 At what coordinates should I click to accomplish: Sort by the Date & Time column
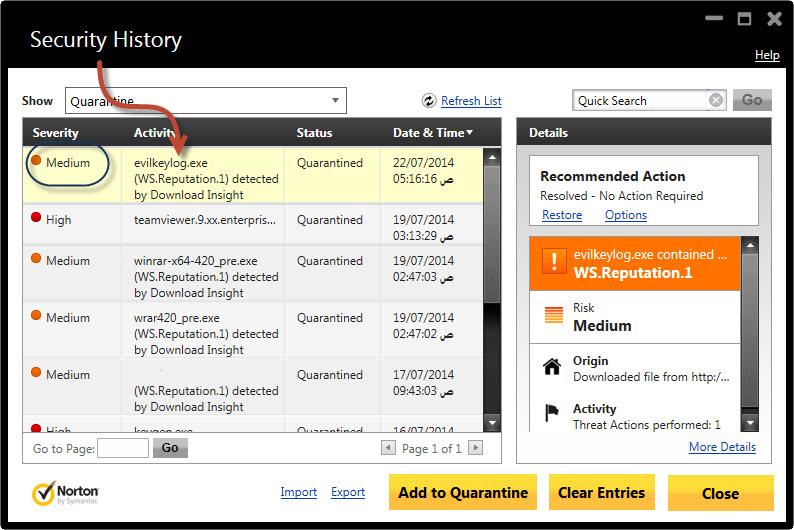(x=433, y=133)
